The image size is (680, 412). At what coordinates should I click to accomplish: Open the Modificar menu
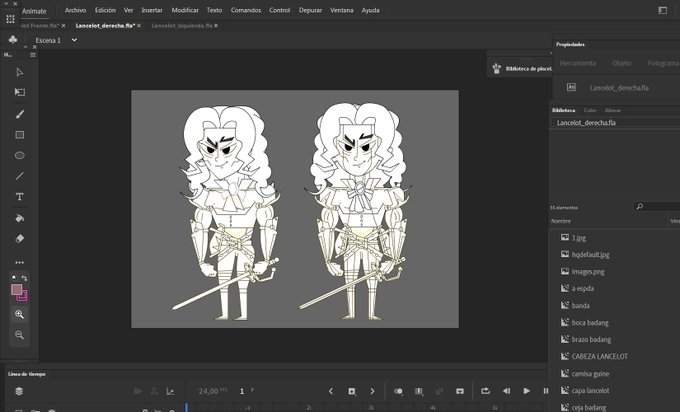coord(185,10)
